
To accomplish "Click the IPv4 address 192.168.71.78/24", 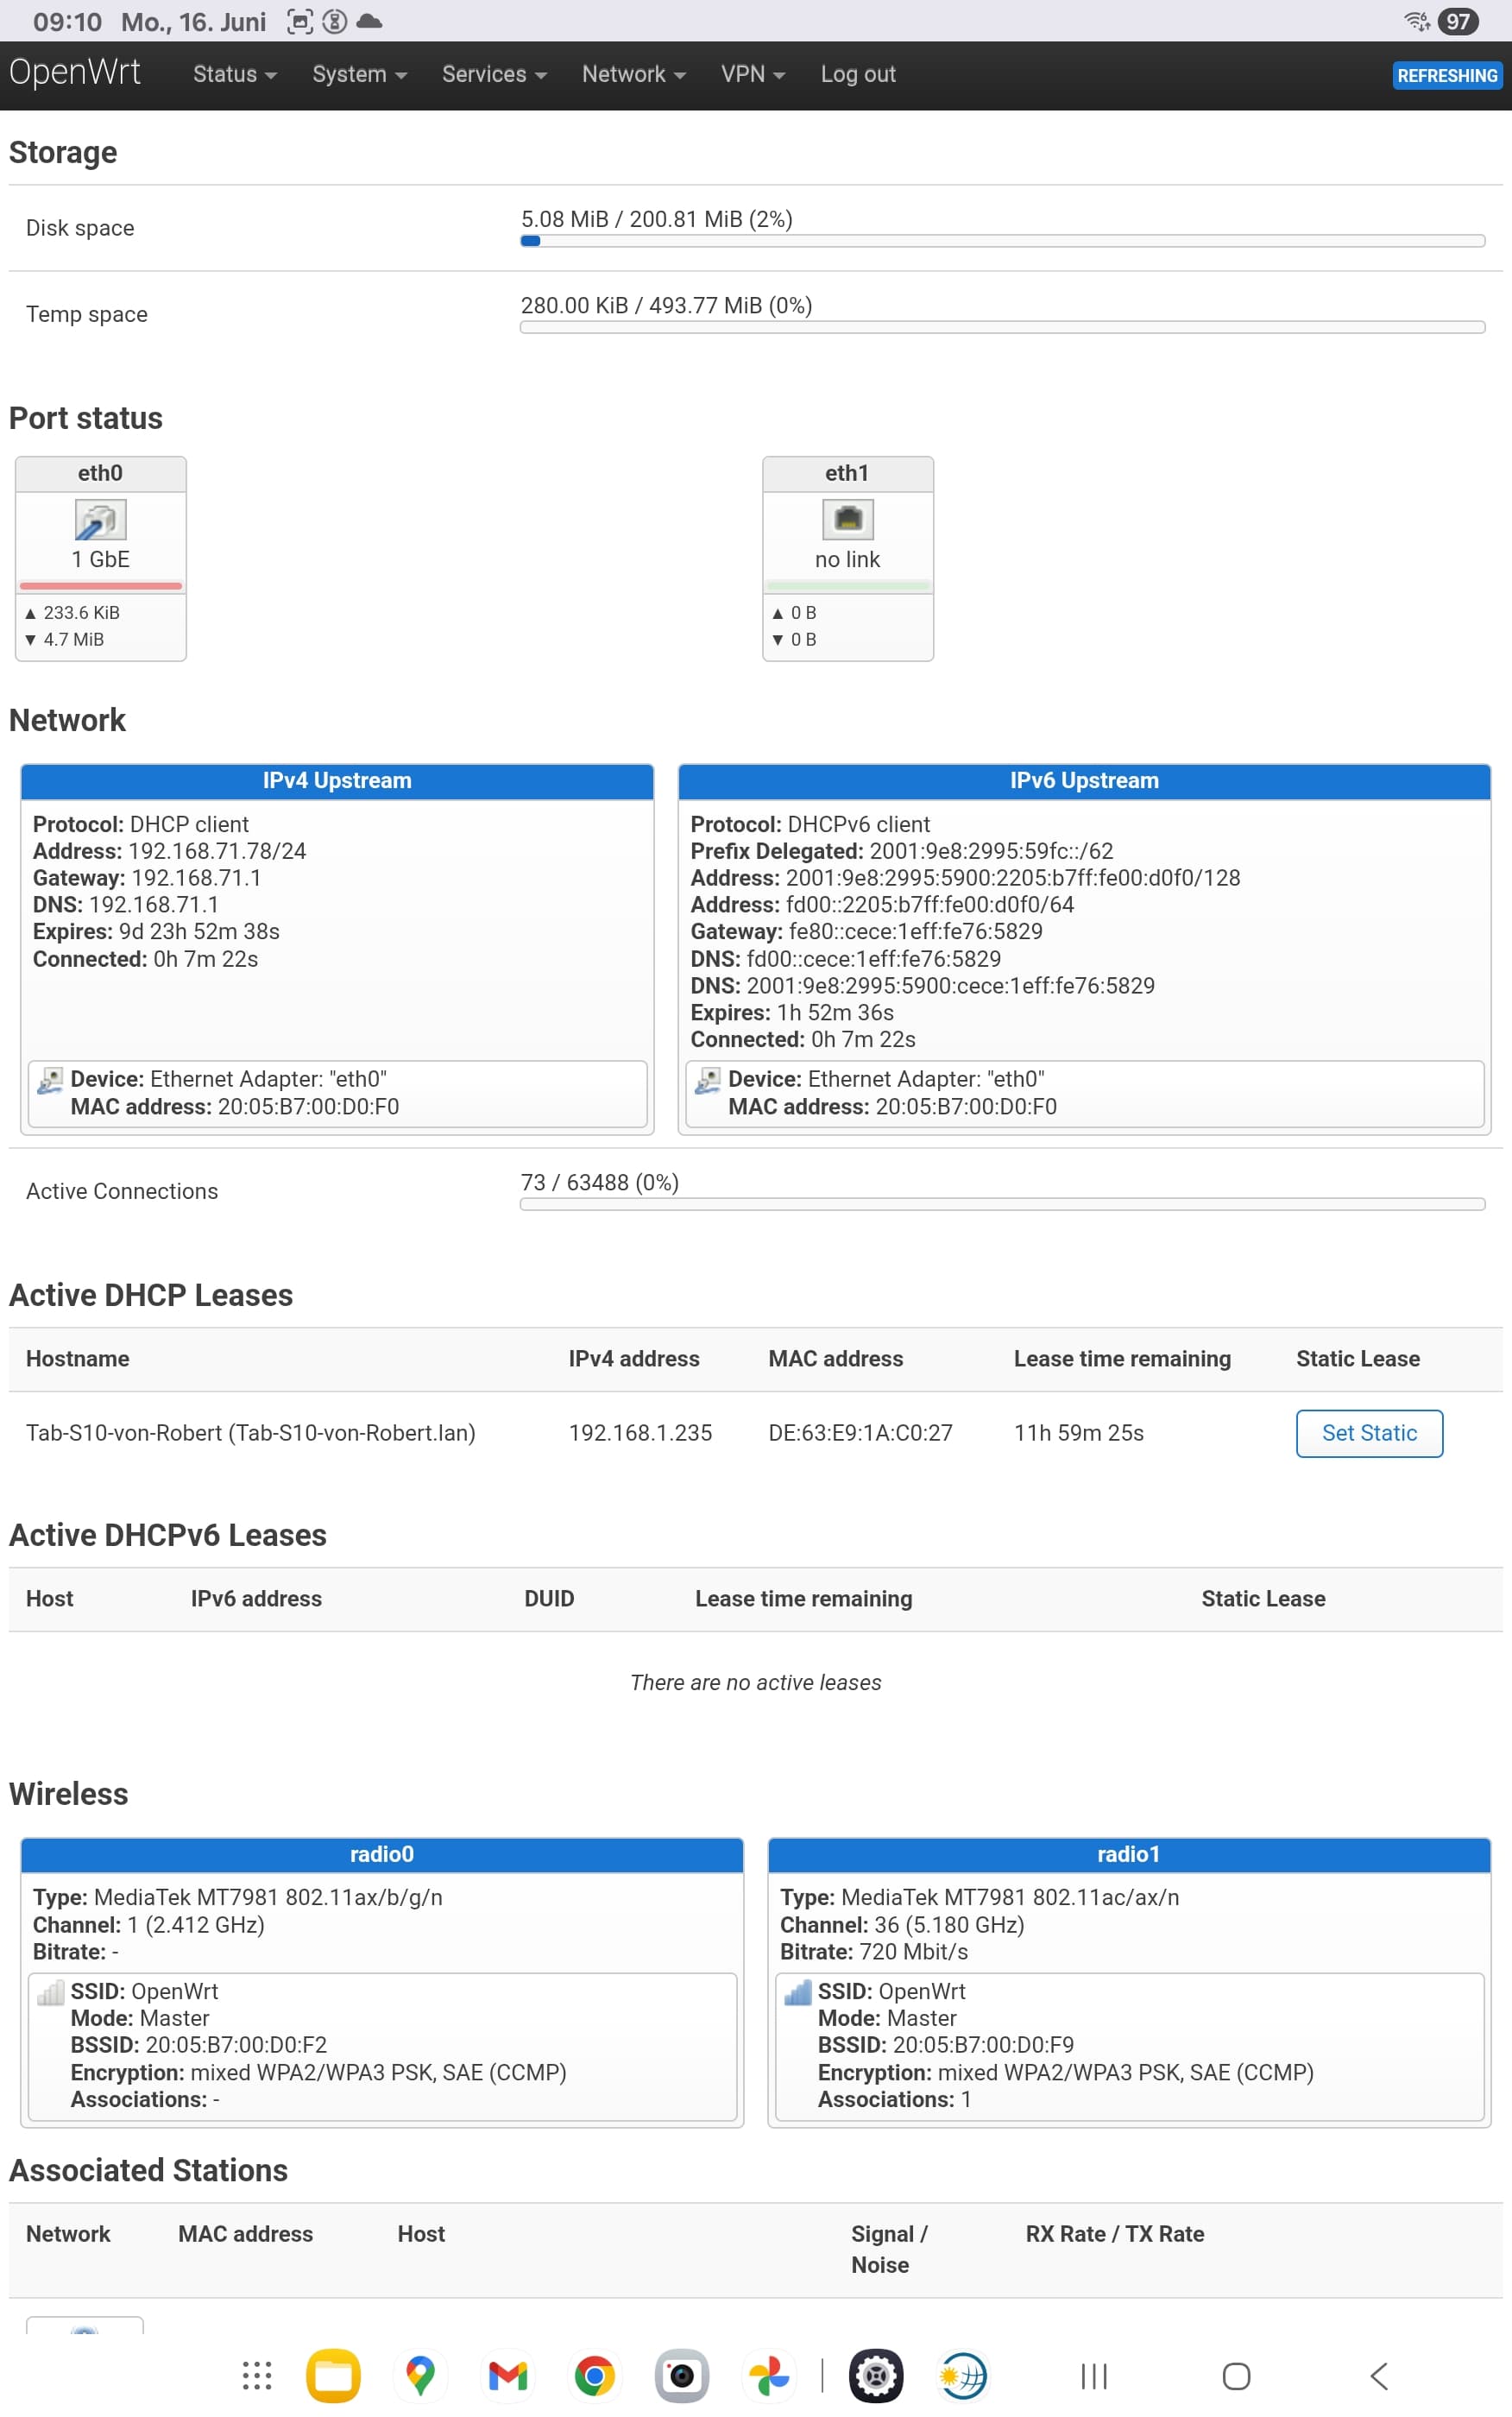I will click(x=217, y=850).
